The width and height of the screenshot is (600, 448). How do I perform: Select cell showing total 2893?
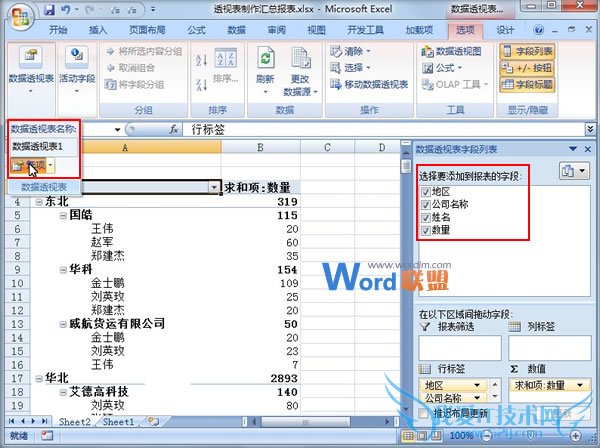(x=261, y=378)
